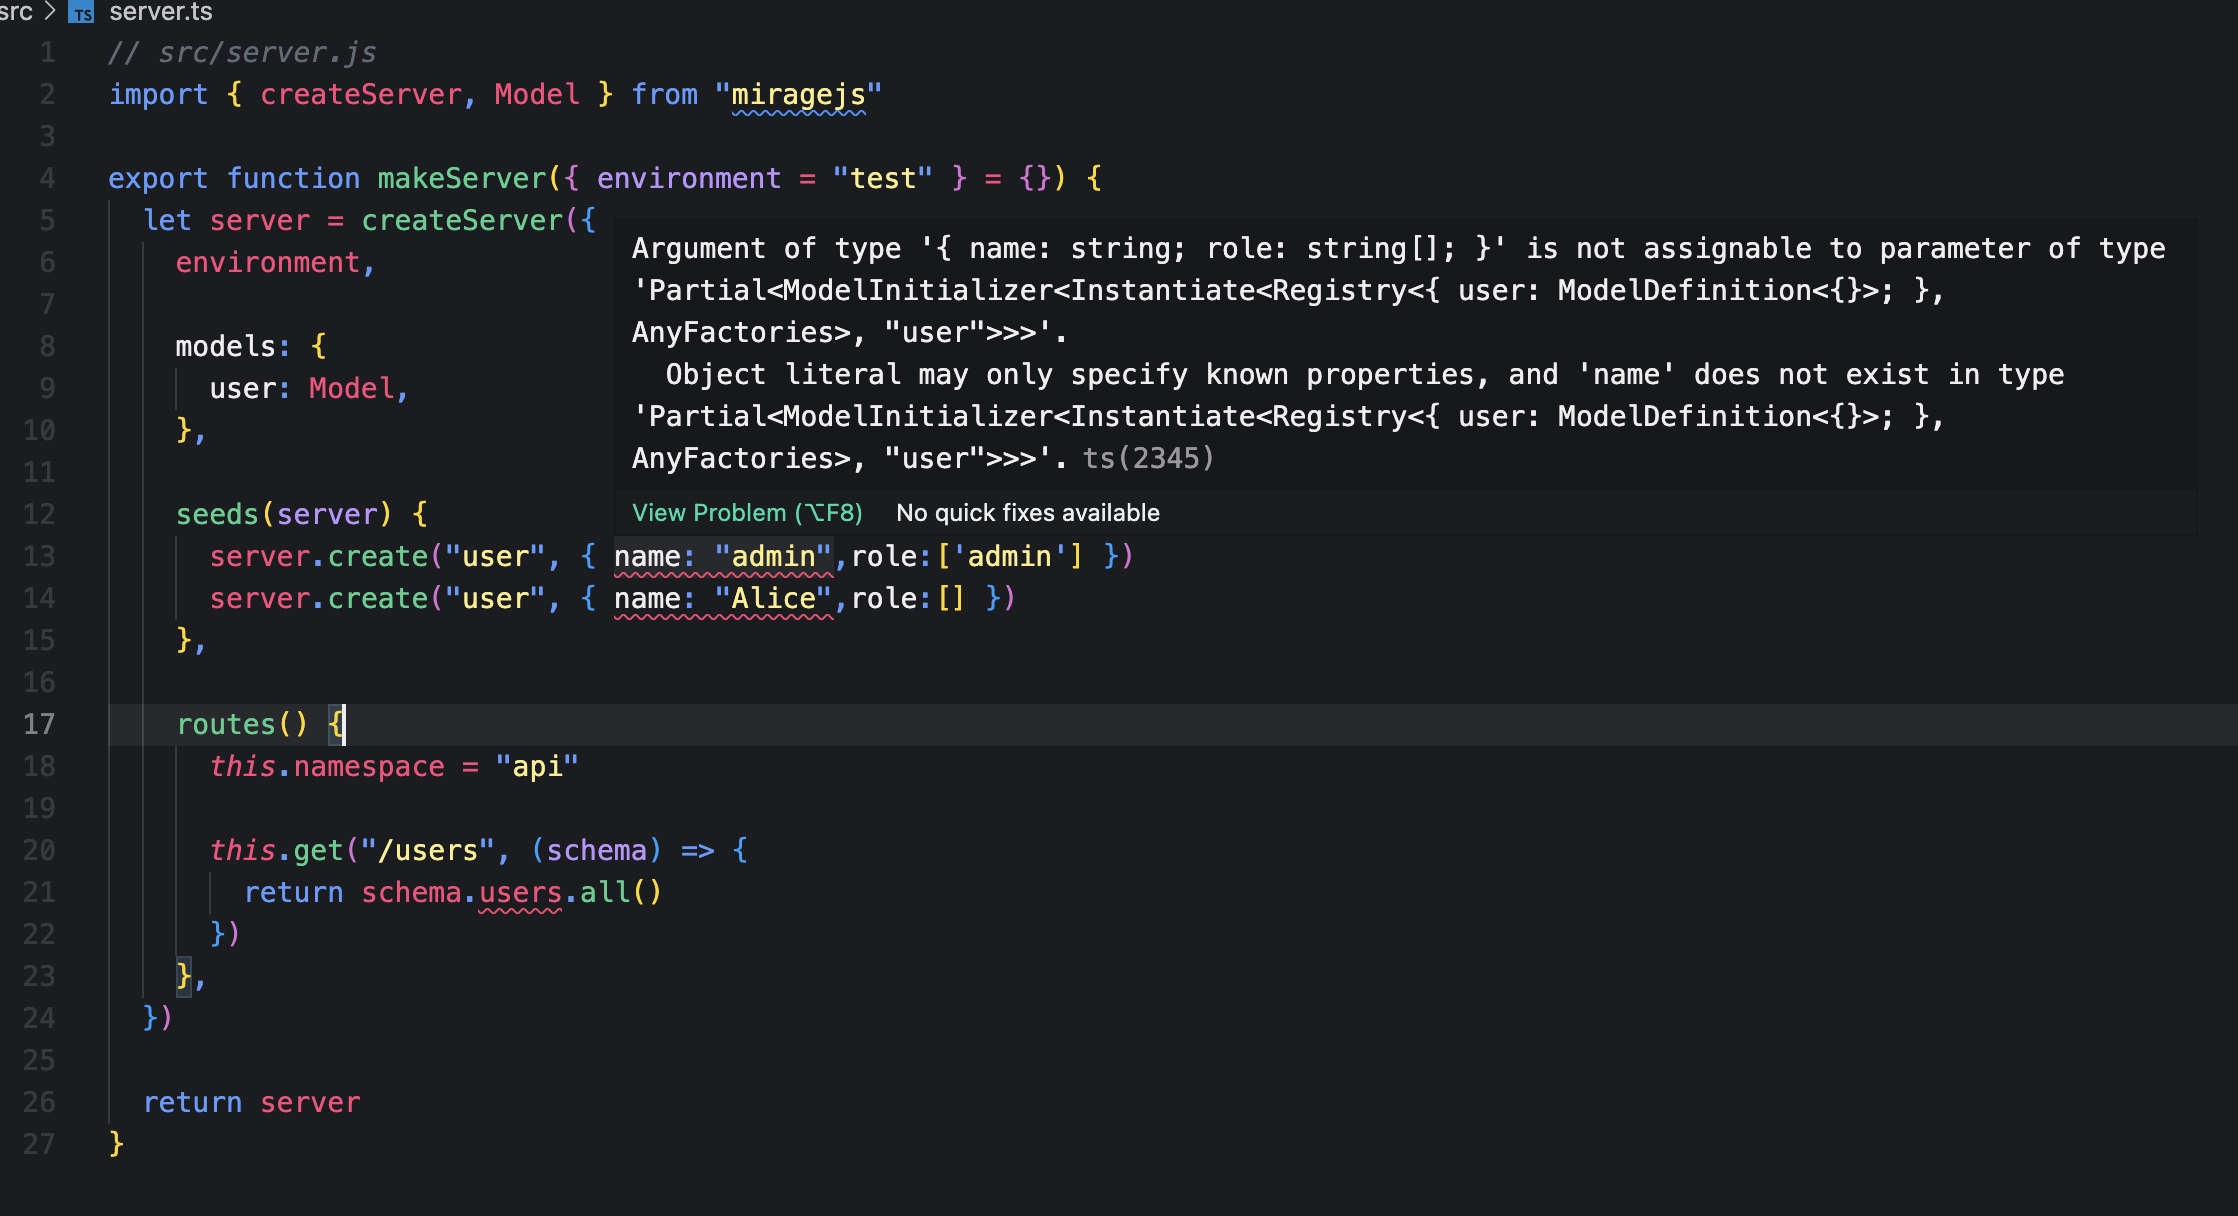Click the squiggly-underlined name property on line 13
The width and height of the screenshot is (2238, 1216).
(650, 556)
